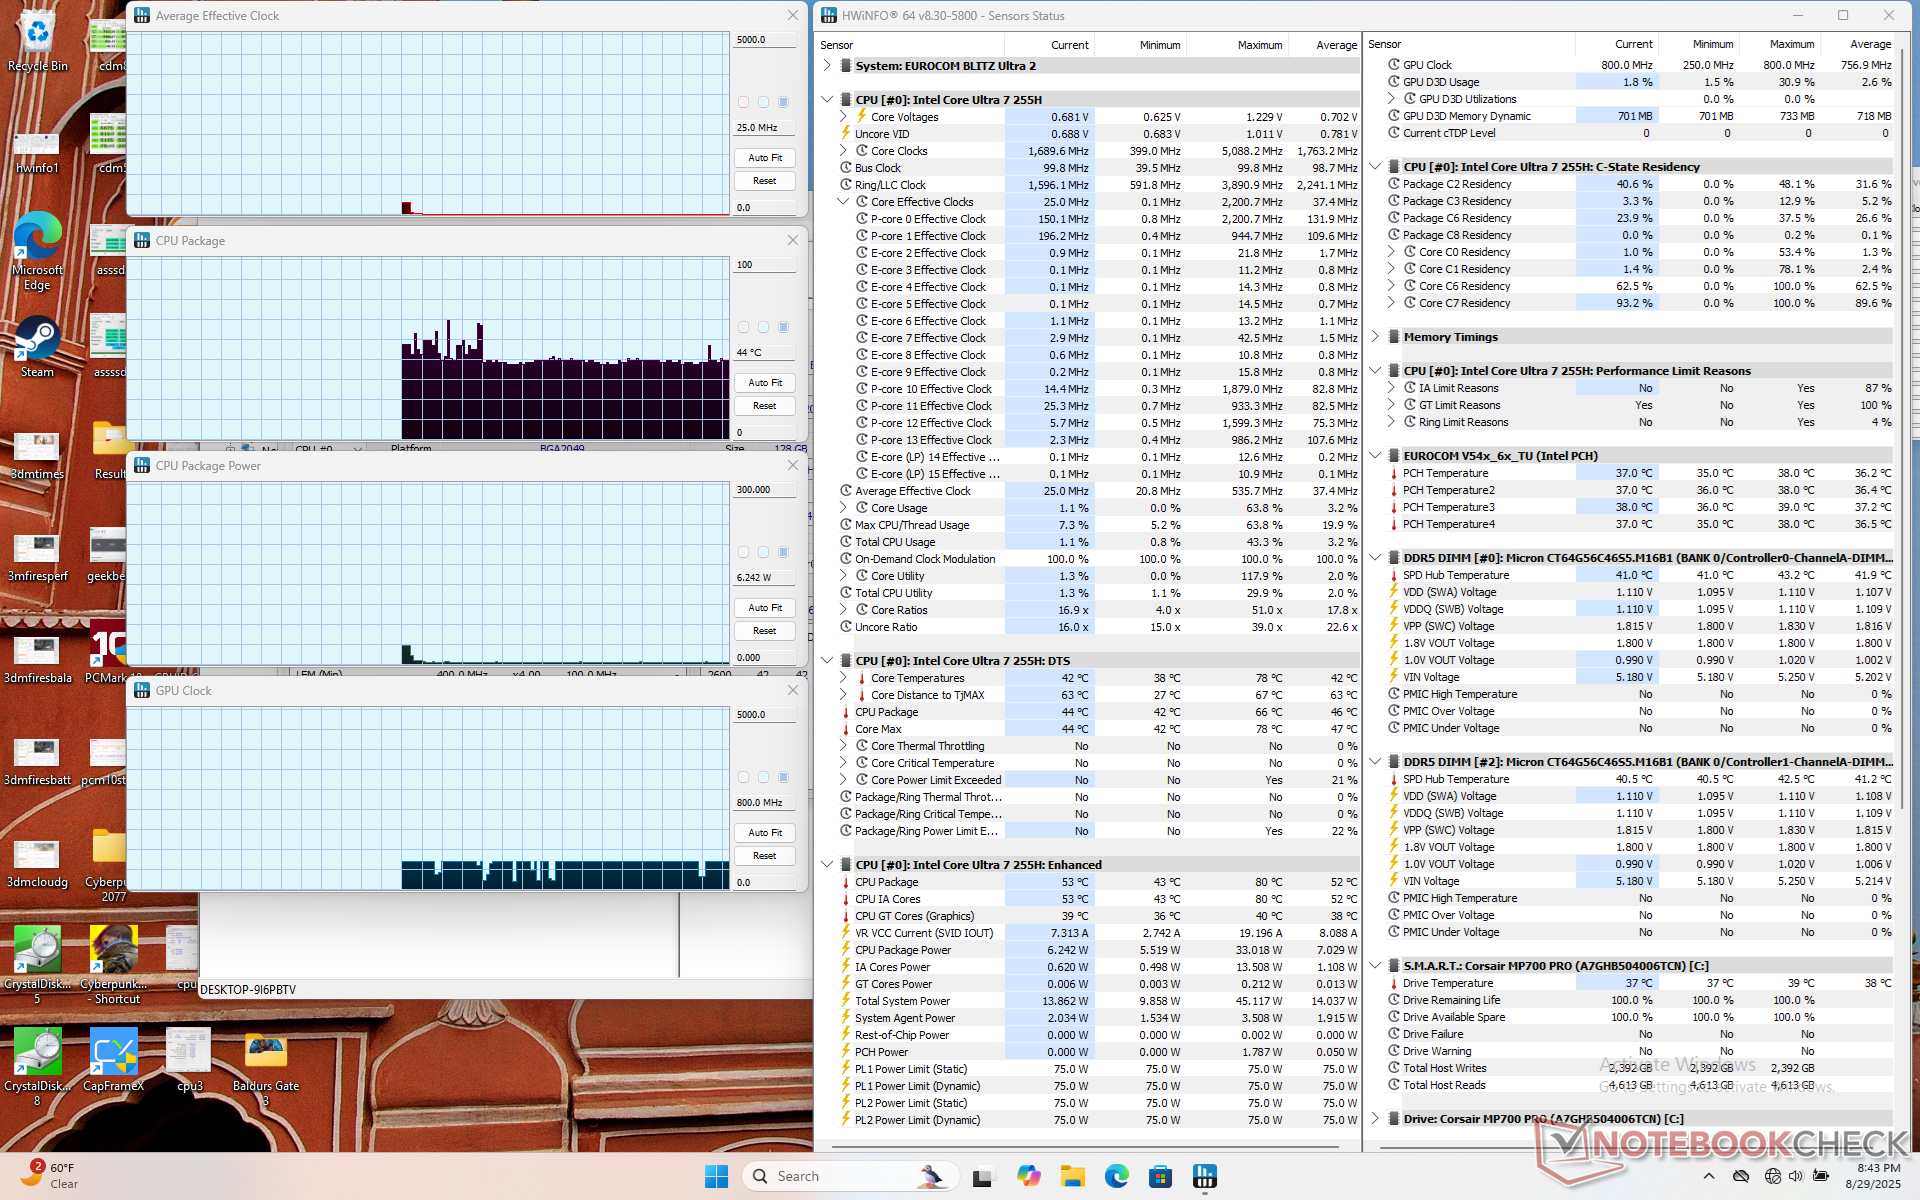Click Auto Fit in CPU Package graph
This screenshot has height=1200, width=1920.
pos(765,383)
